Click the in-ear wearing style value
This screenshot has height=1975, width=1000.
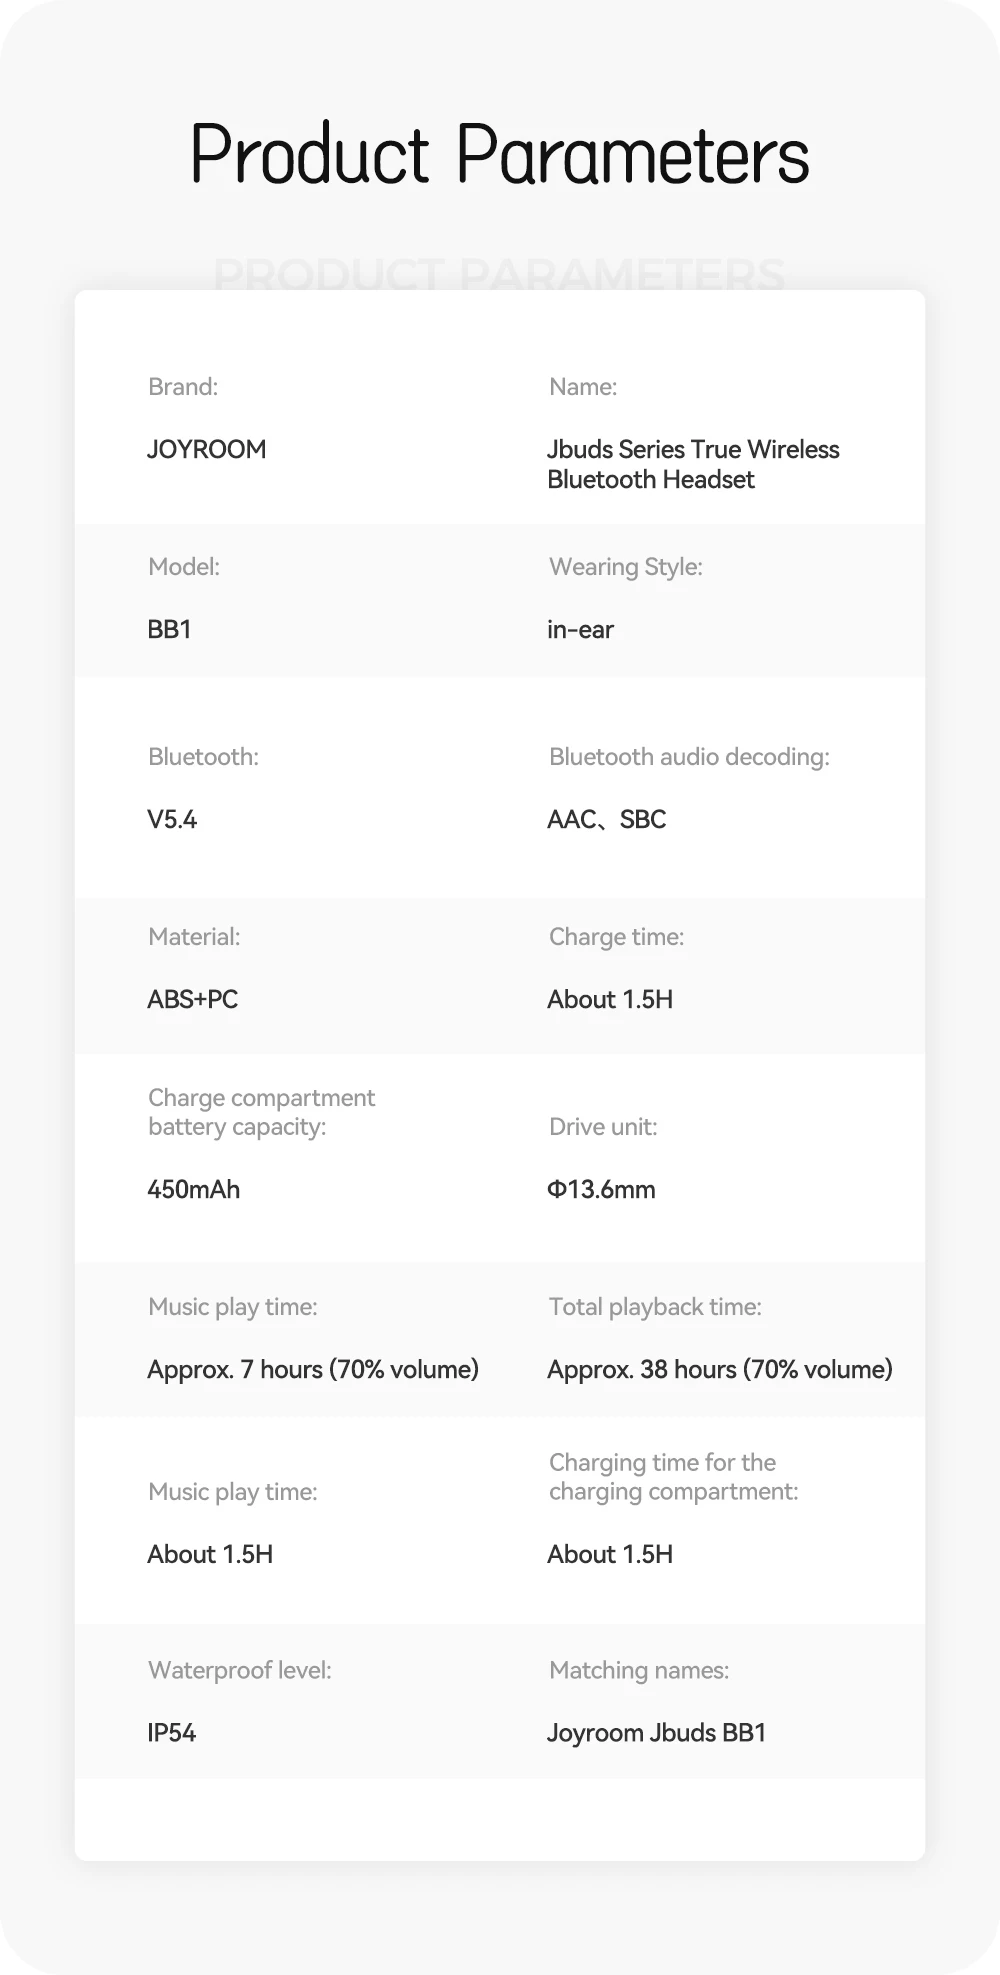coord(580,630)
